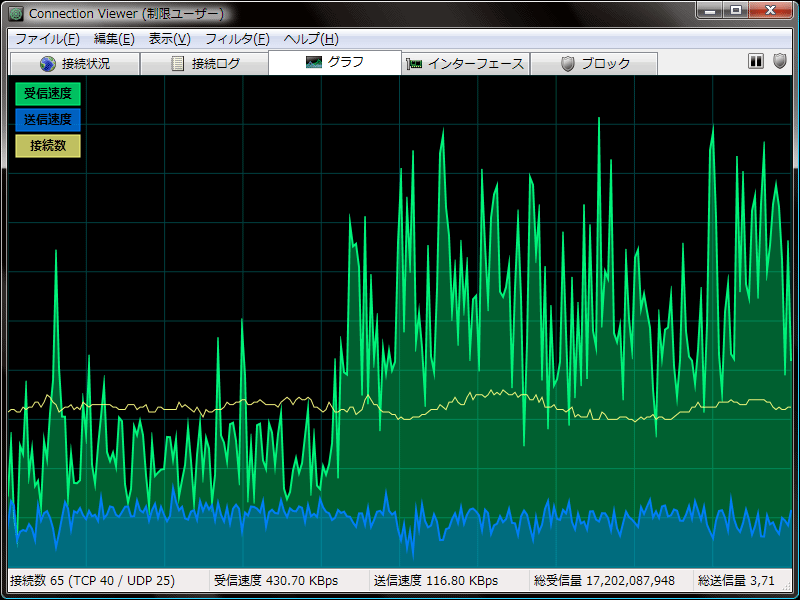This screenshot has height=600, width=800.
Task: Go to the ブロック tab with shield icon
Action: pos(594,64)
